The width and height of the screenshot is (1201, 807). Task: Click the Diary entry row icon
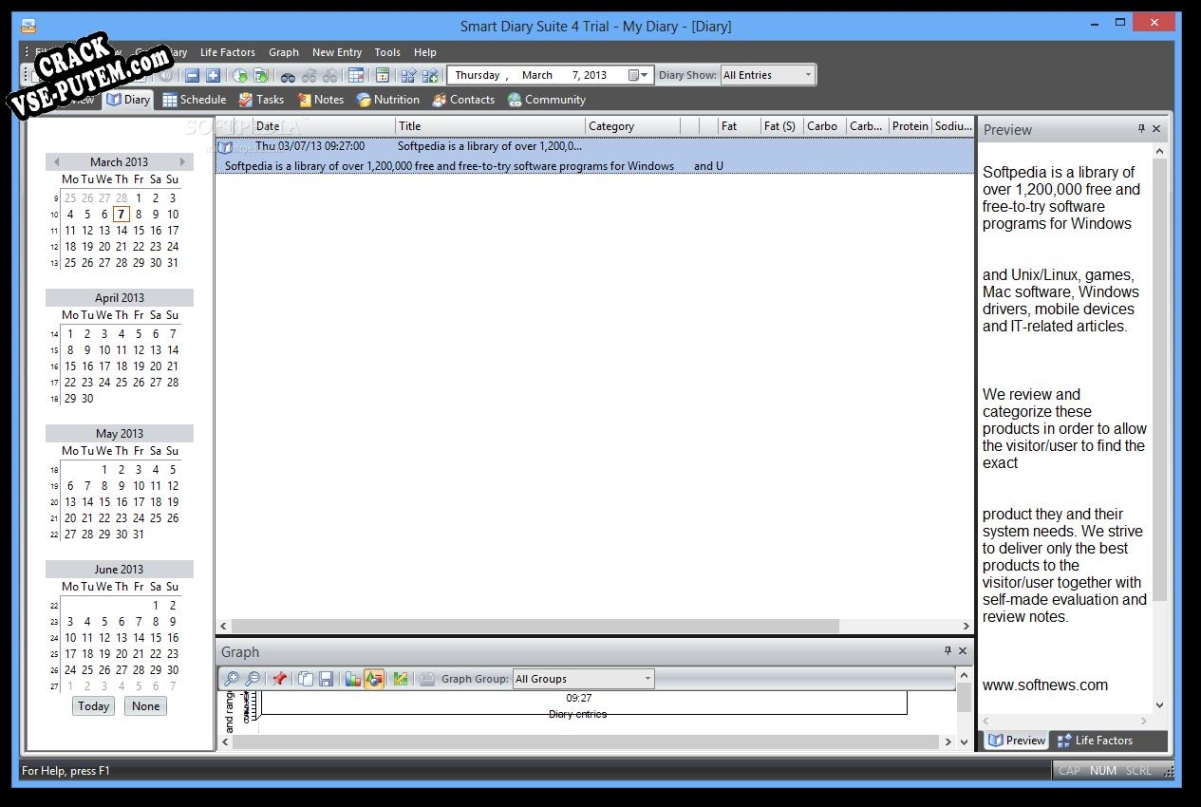[x=225, y=147]
